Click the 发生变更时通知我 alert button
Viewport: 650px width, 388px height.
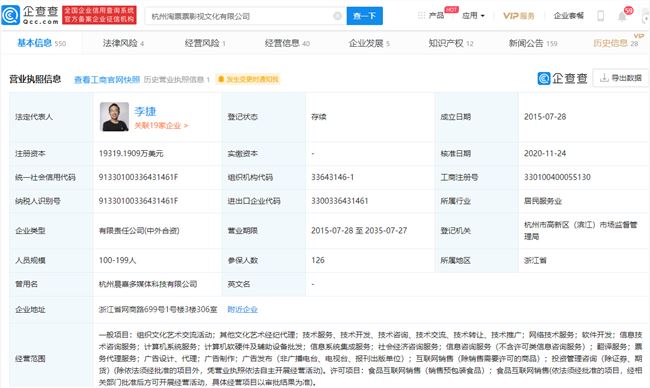click(x=248, y=79)
